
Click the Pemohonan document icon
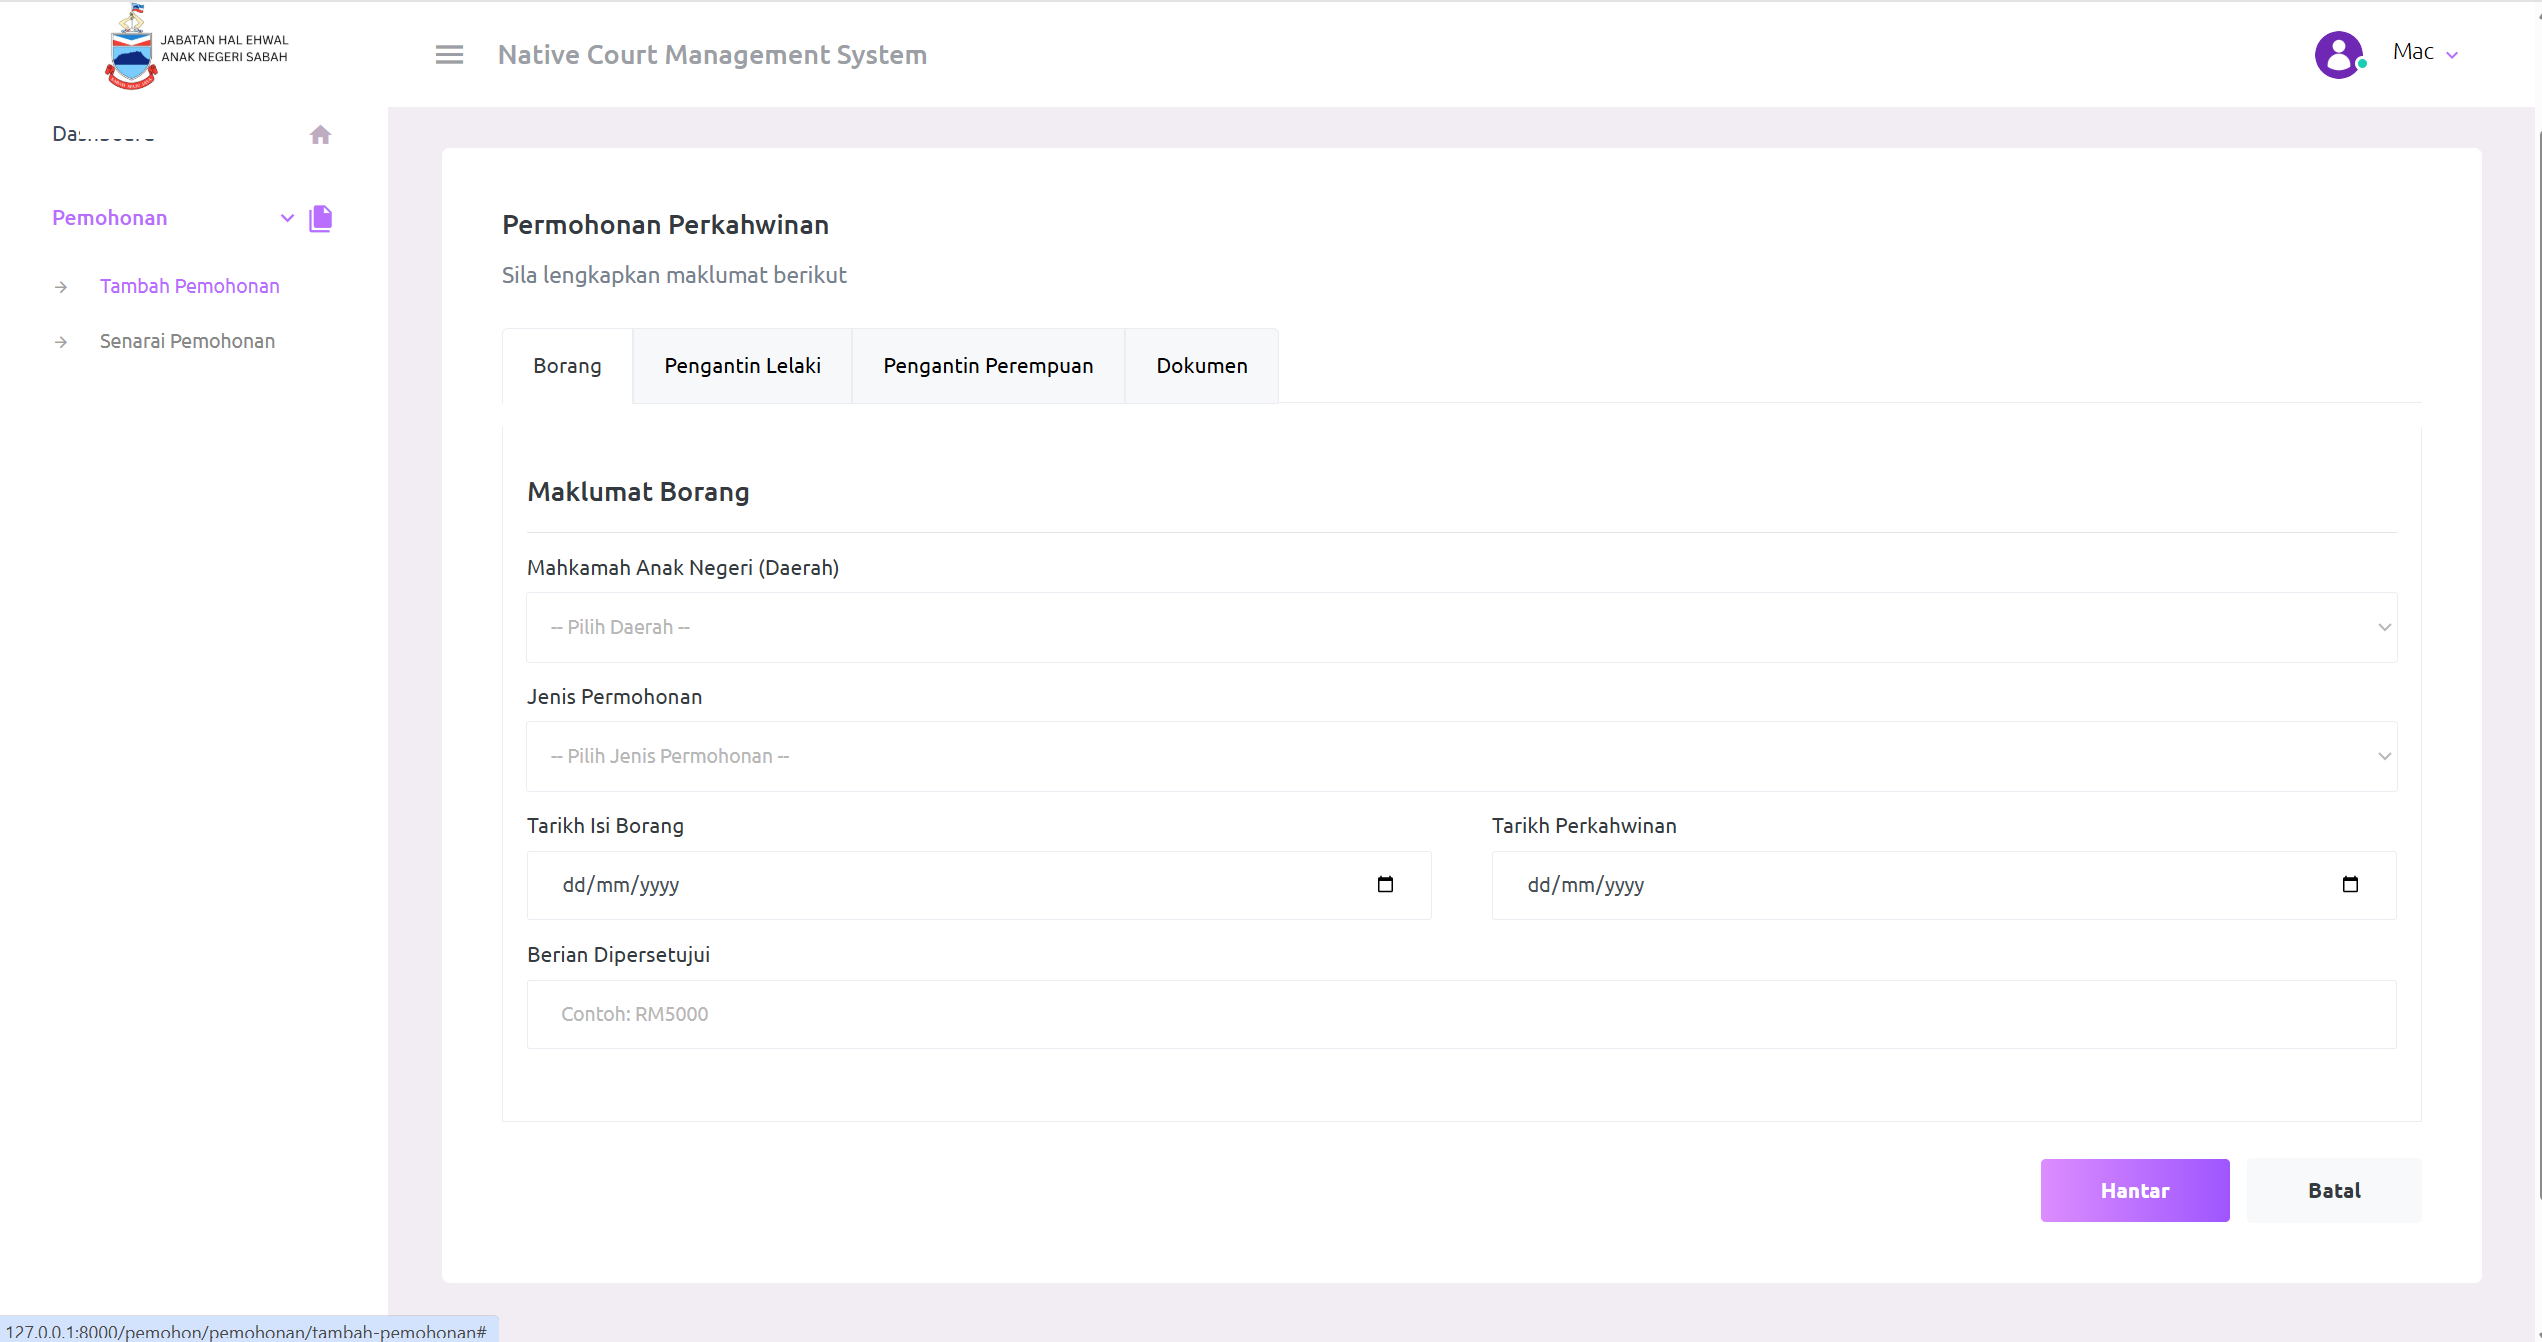[320, 218]
